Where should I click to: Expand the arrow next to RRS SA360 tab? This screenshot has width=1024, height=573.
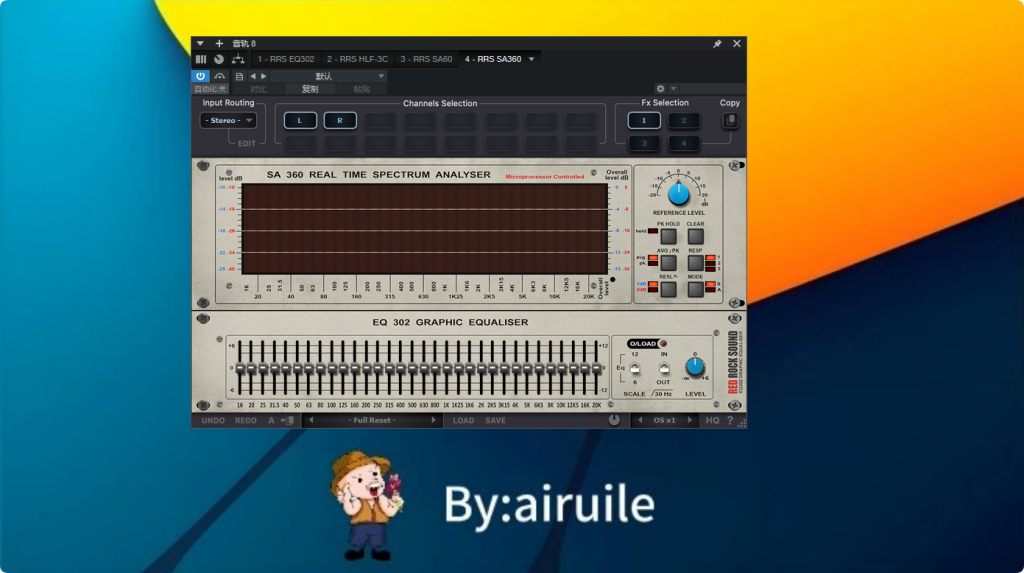[x=532, y=59]
